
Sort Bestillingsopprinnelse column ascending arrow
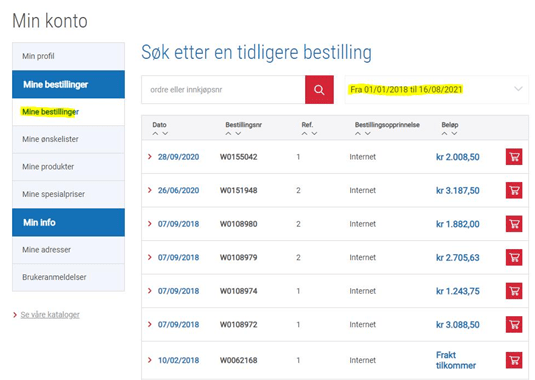(x=358, y=133)
